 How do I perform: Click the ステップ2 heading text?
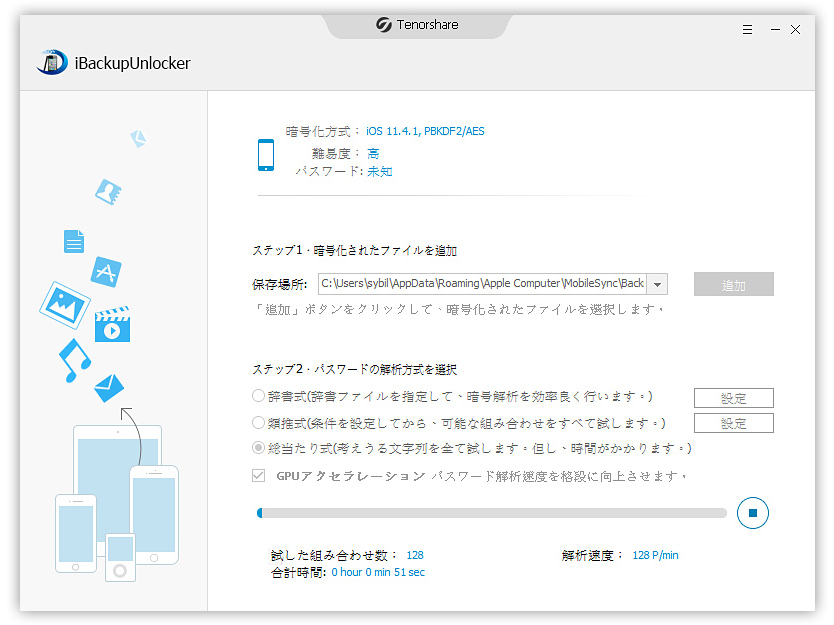355,369
